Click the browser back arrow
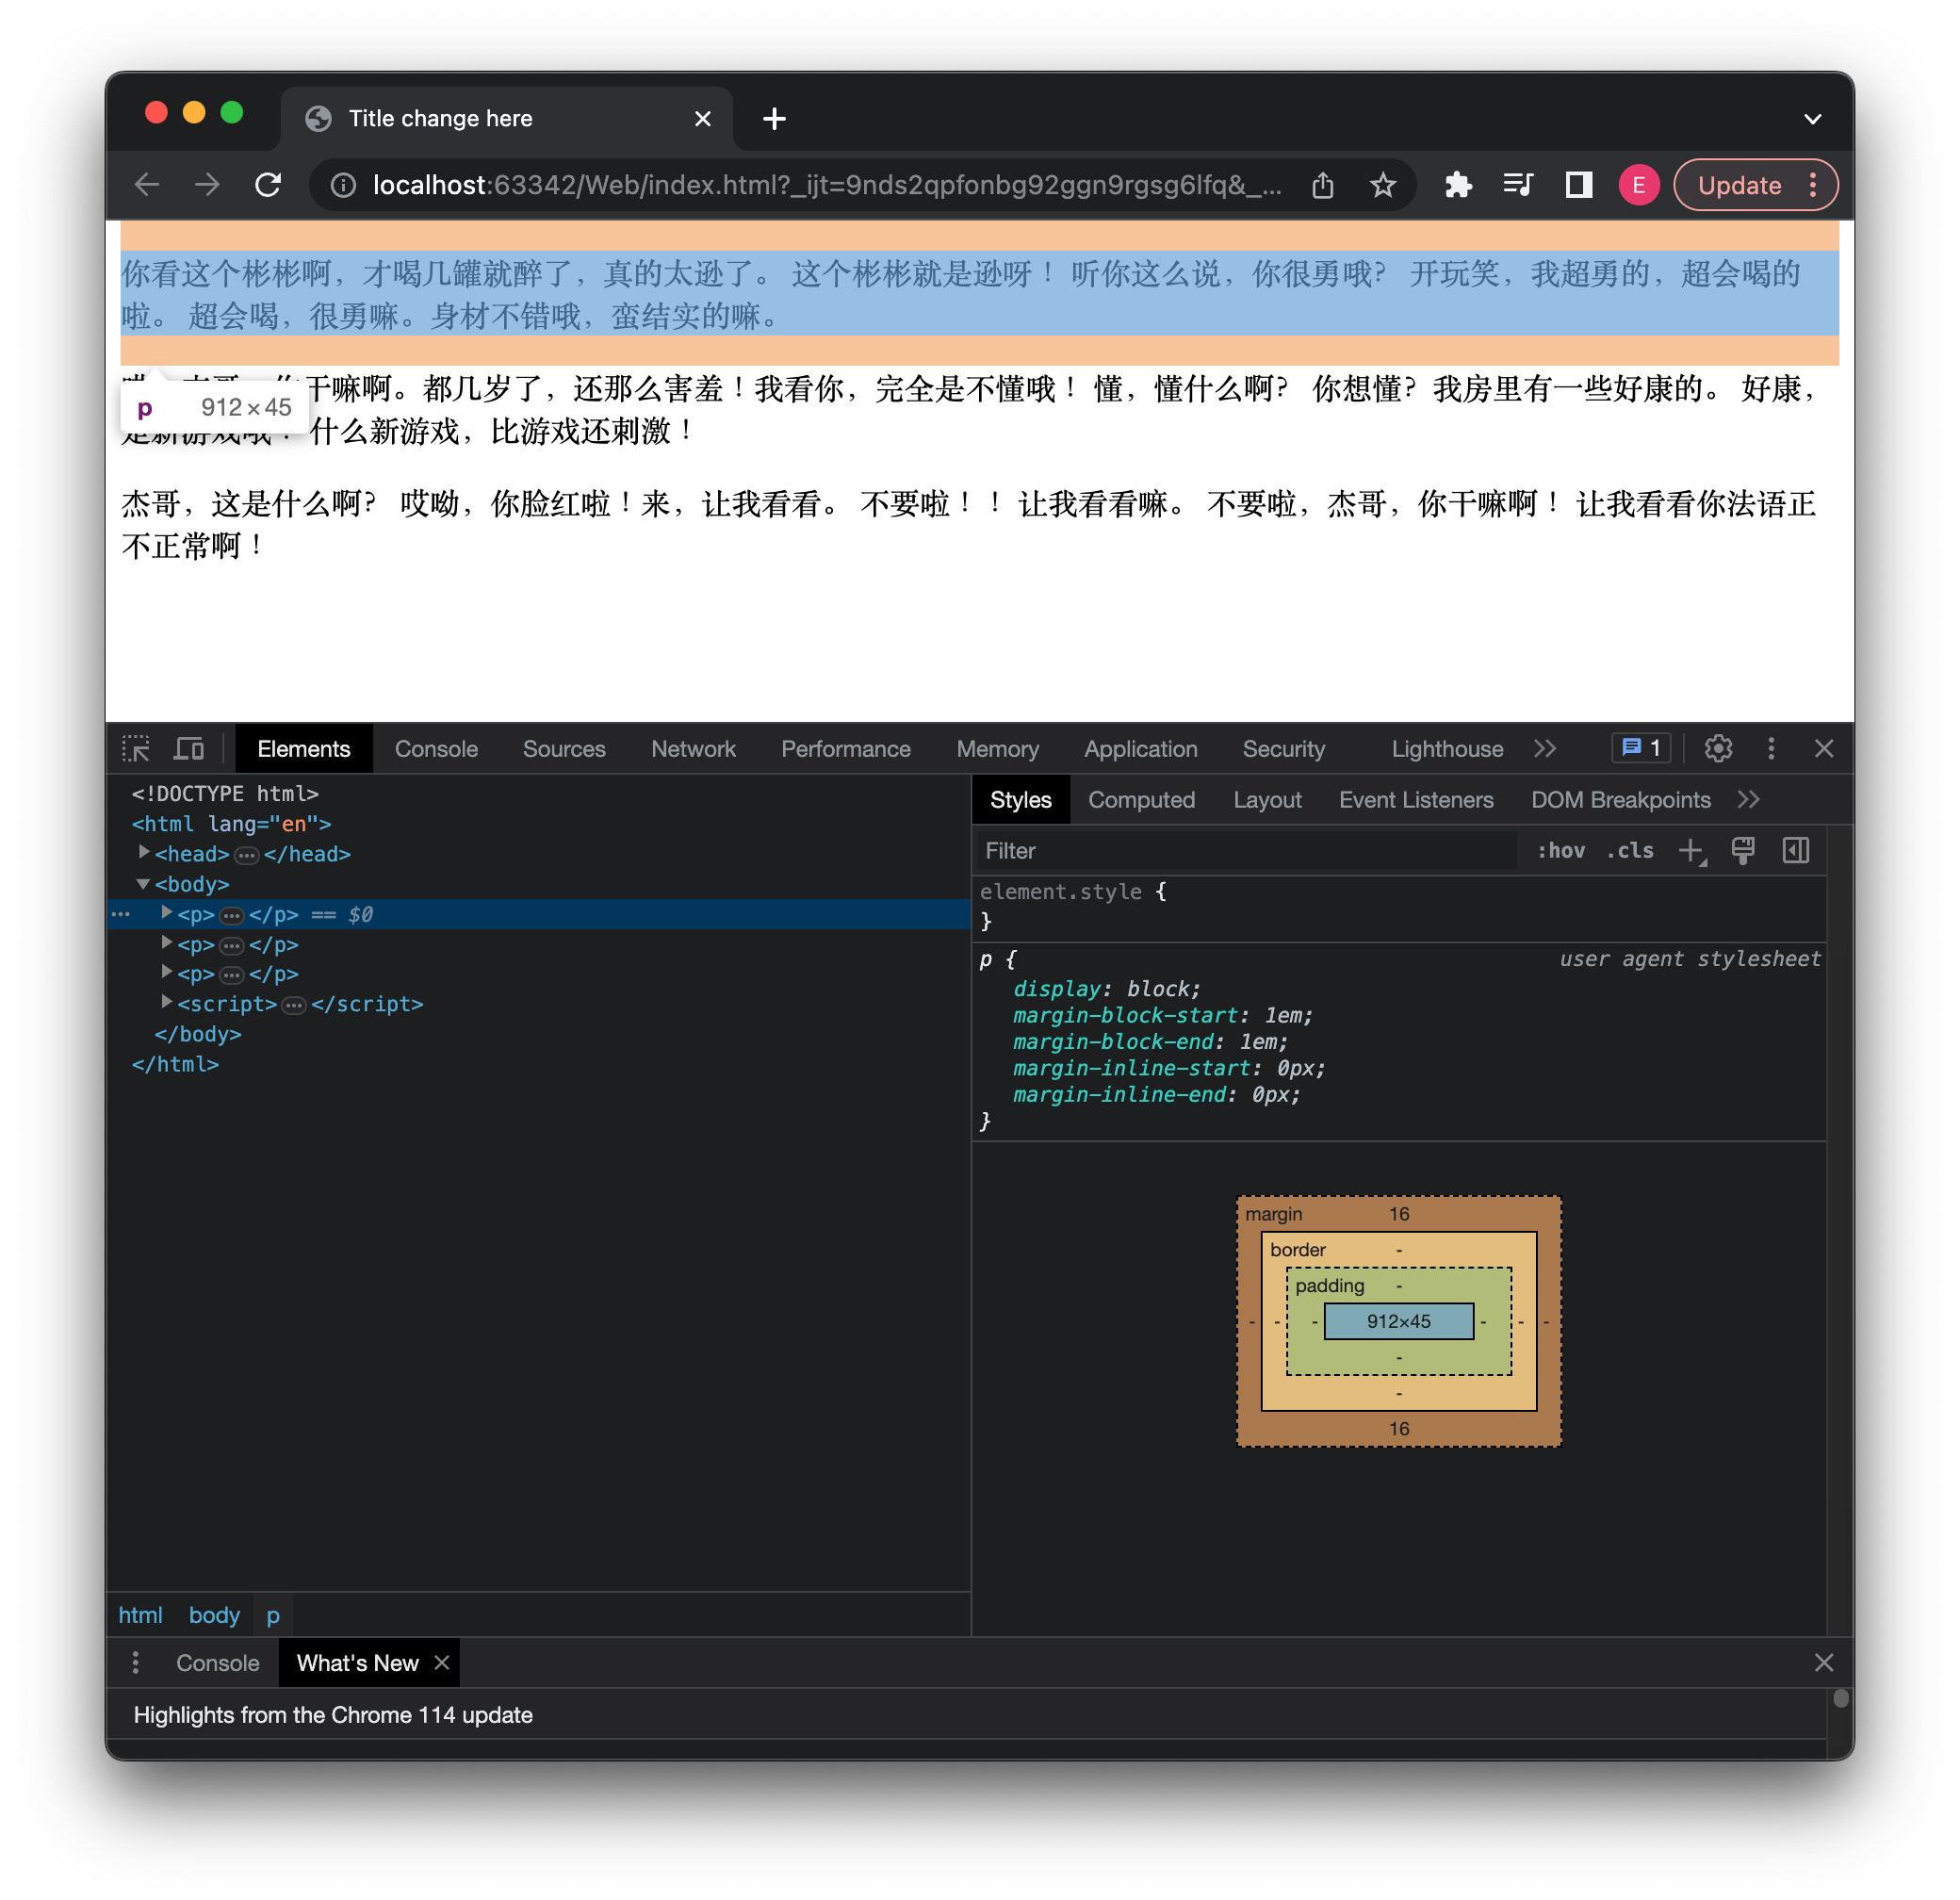 [x=147, y=185]
